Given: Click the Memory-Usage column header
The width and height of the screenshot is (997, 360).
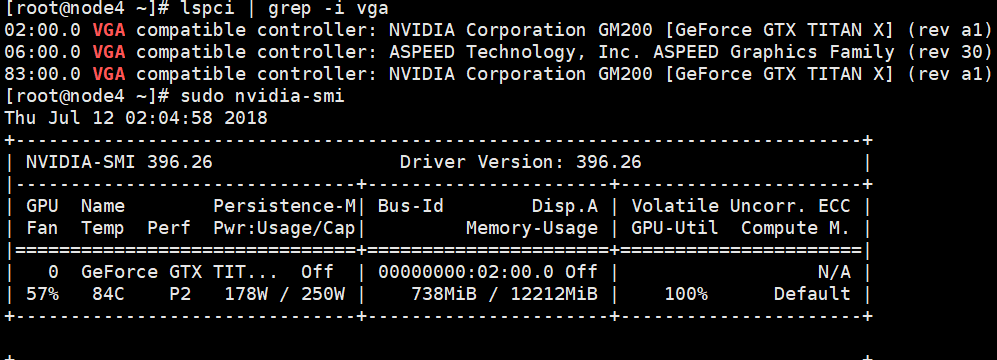Looking at the screenshot, I should (532, 228).
